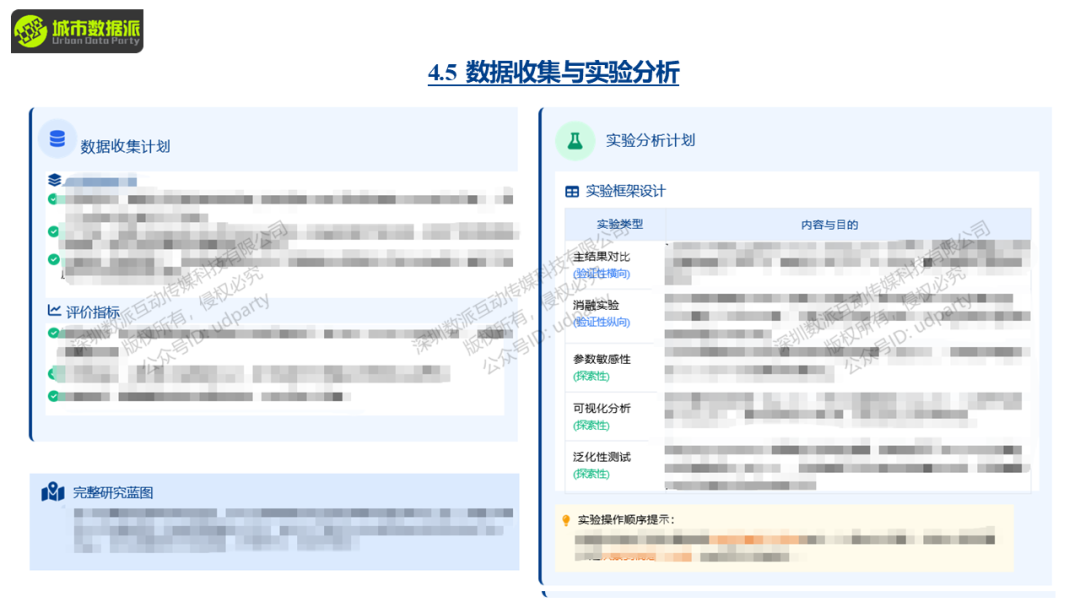The image size is (1080, 608).
Task: Click the last green checkmark in 评价指标 list
Action: tap(53, 396)
